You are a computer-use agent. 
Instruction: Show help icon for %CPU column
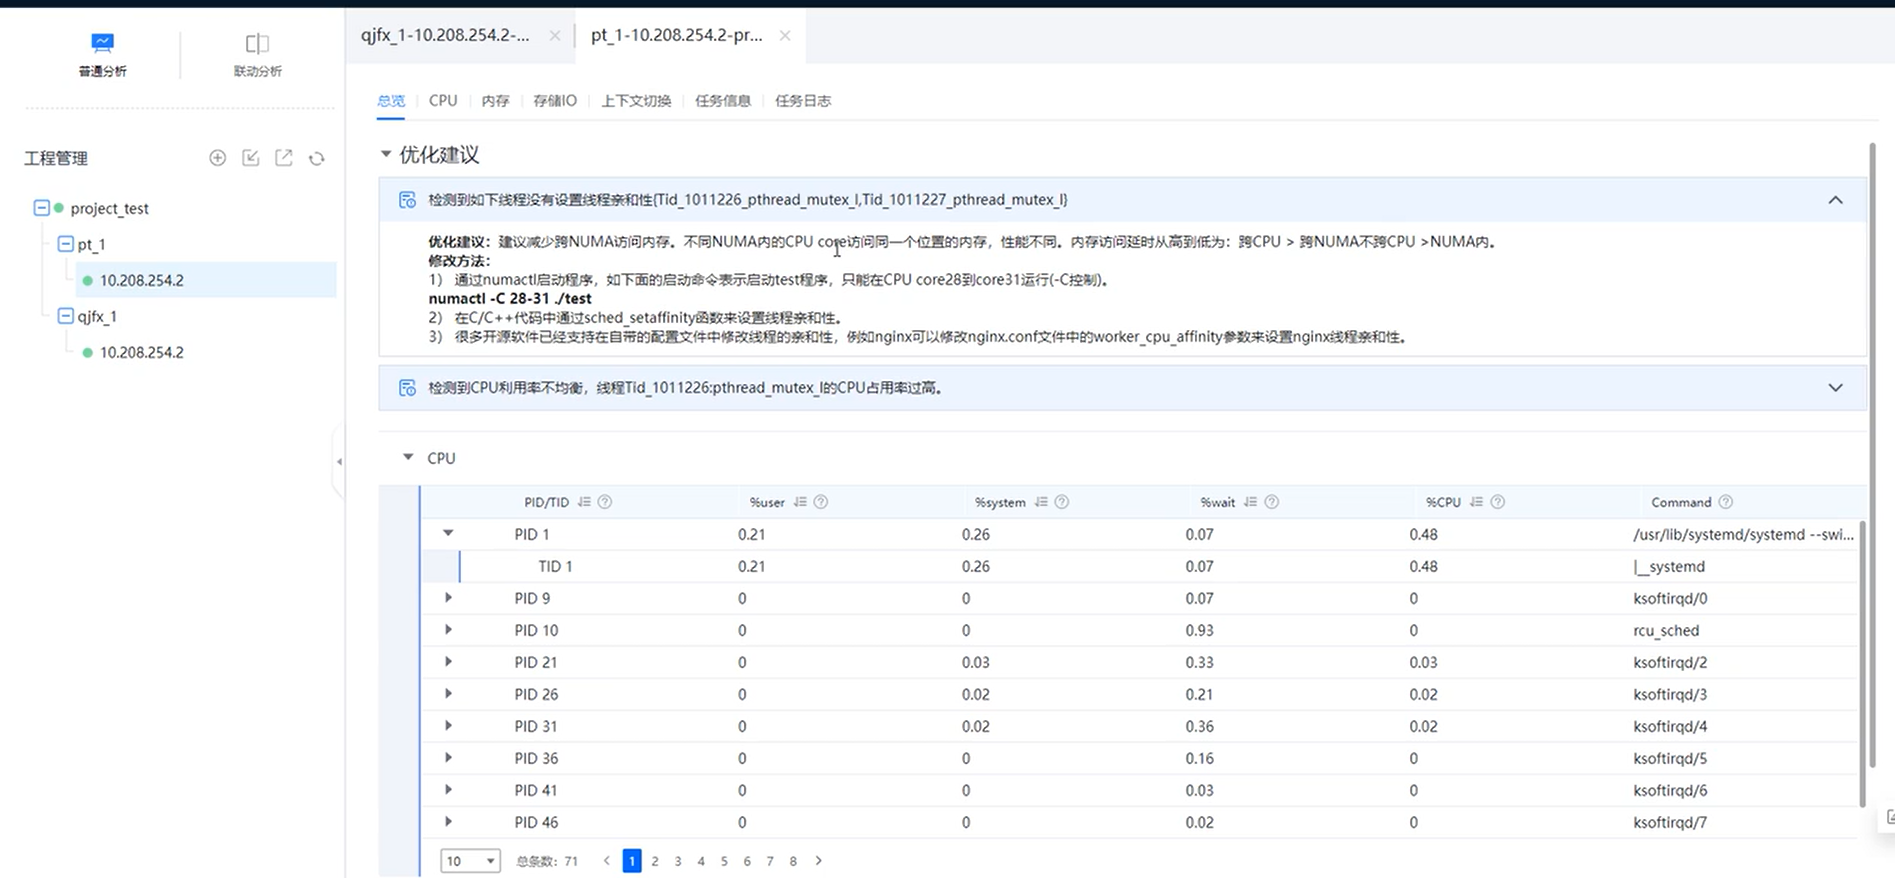[1498, 502]
